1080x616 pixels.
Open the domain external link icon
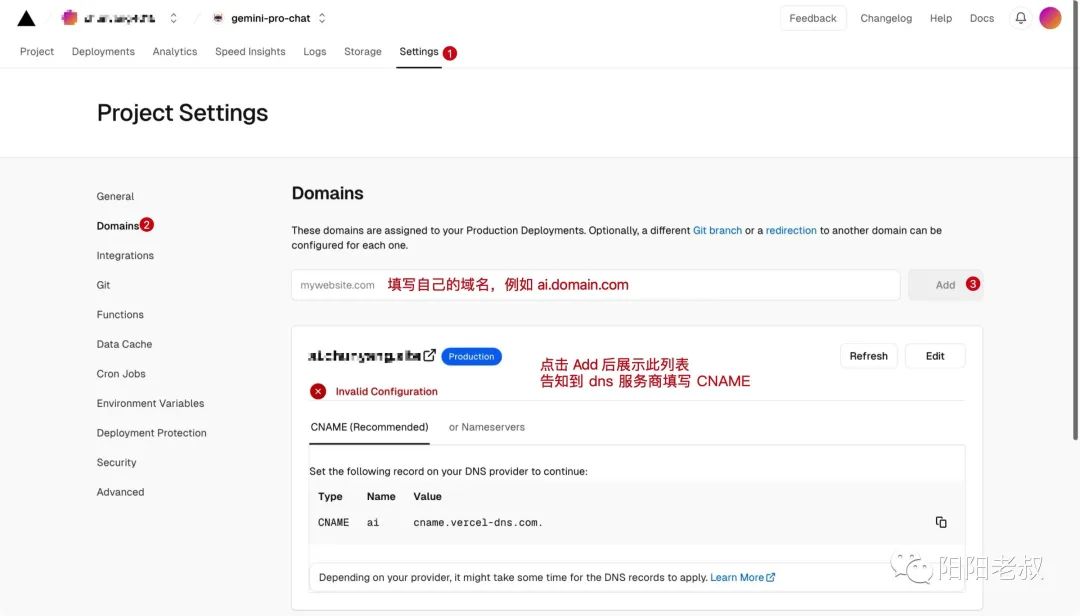coord(429,356)
